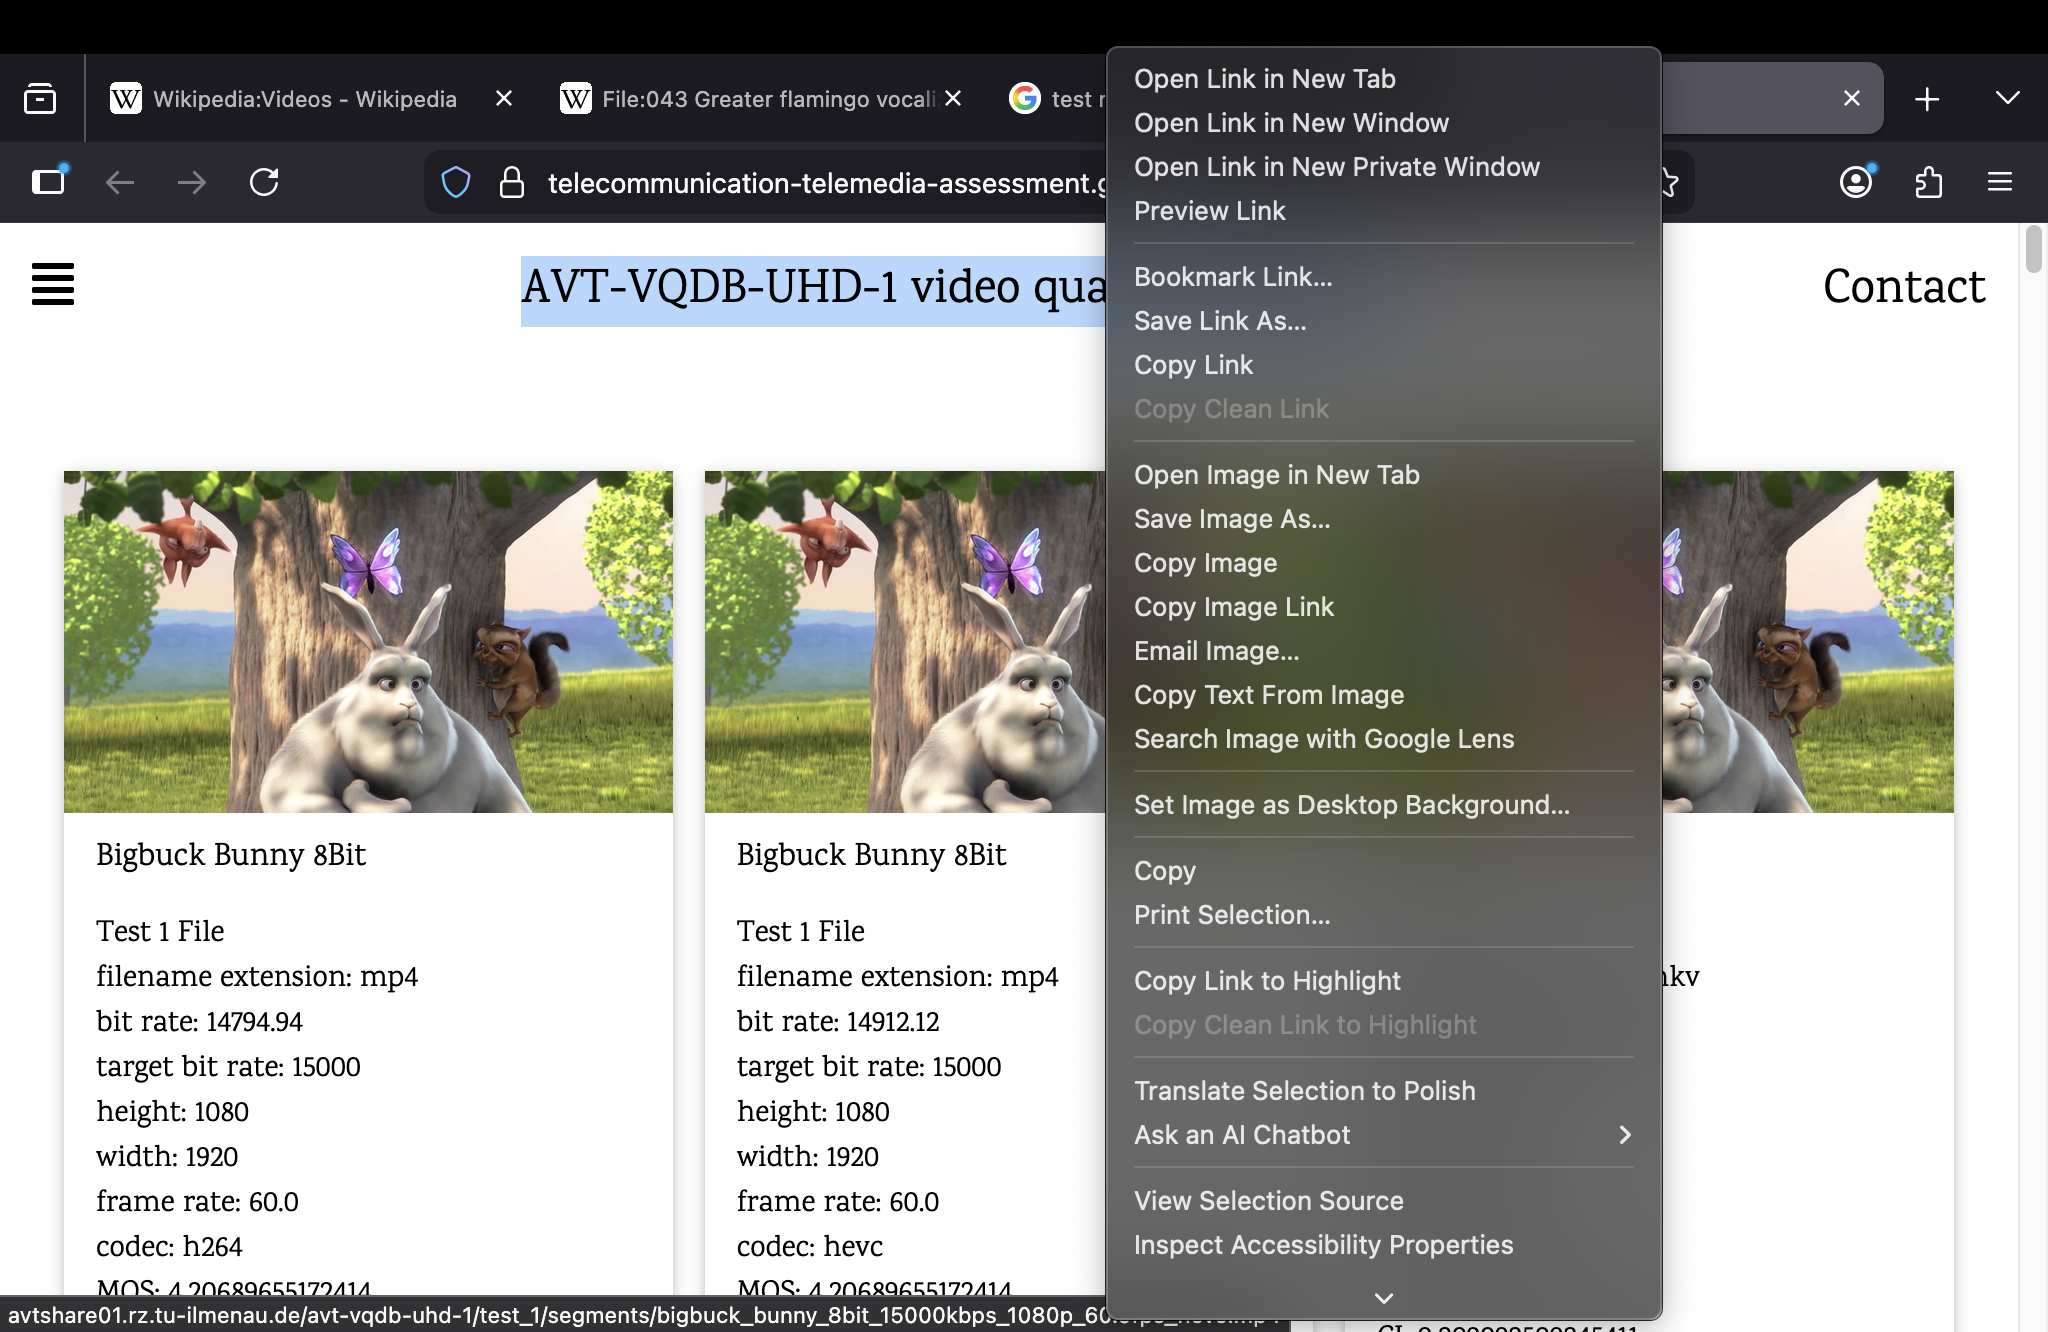Screen dimensions: 2048x1332
Task: Clear the search field with its X
Action: (1852, 98)
